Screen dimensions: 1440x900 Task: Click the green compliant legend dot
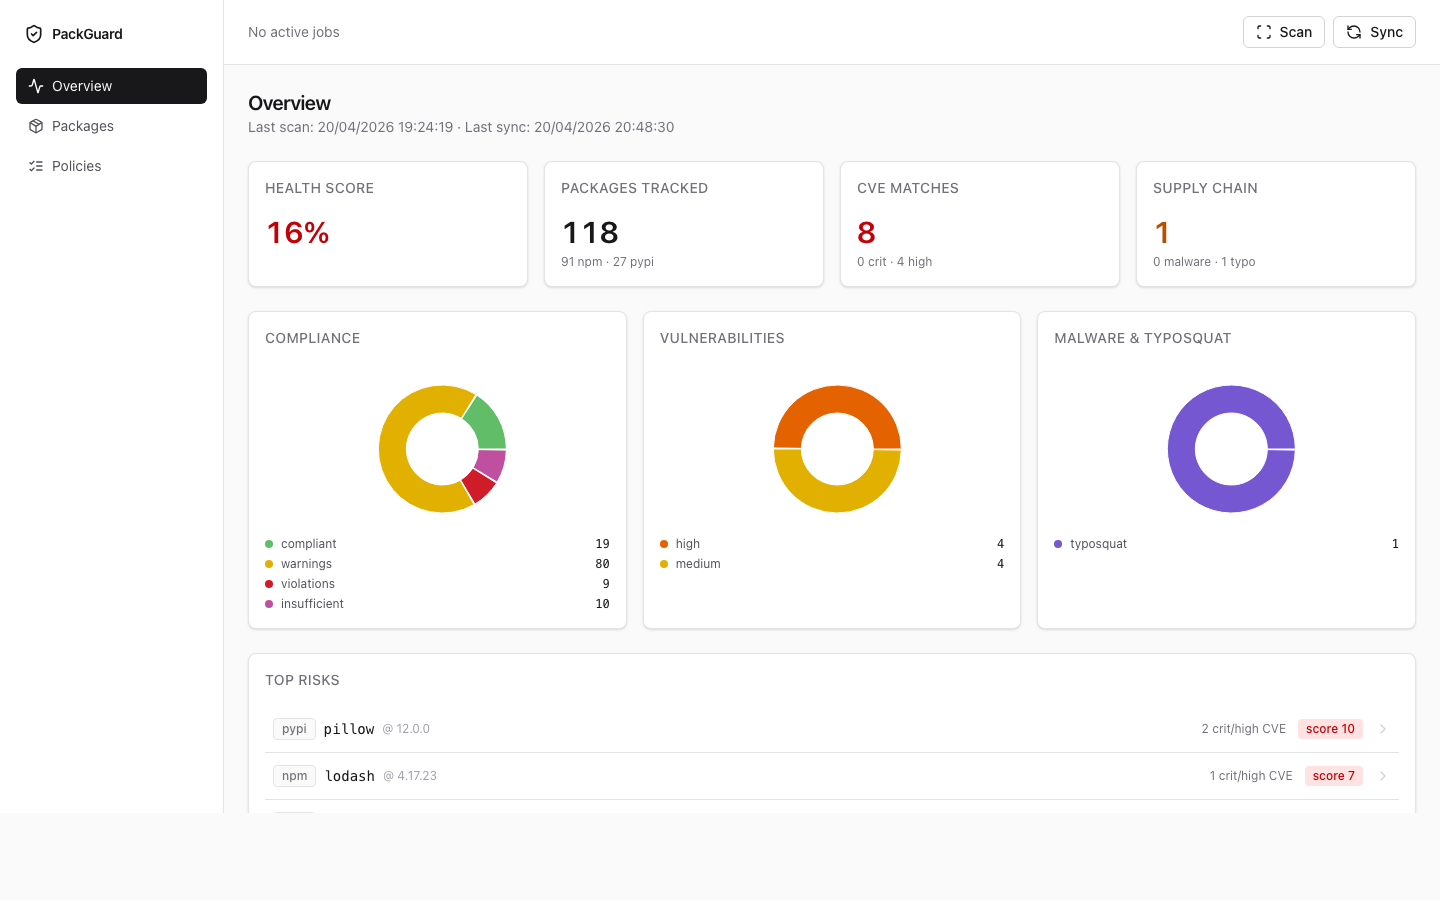coord(269,544)
